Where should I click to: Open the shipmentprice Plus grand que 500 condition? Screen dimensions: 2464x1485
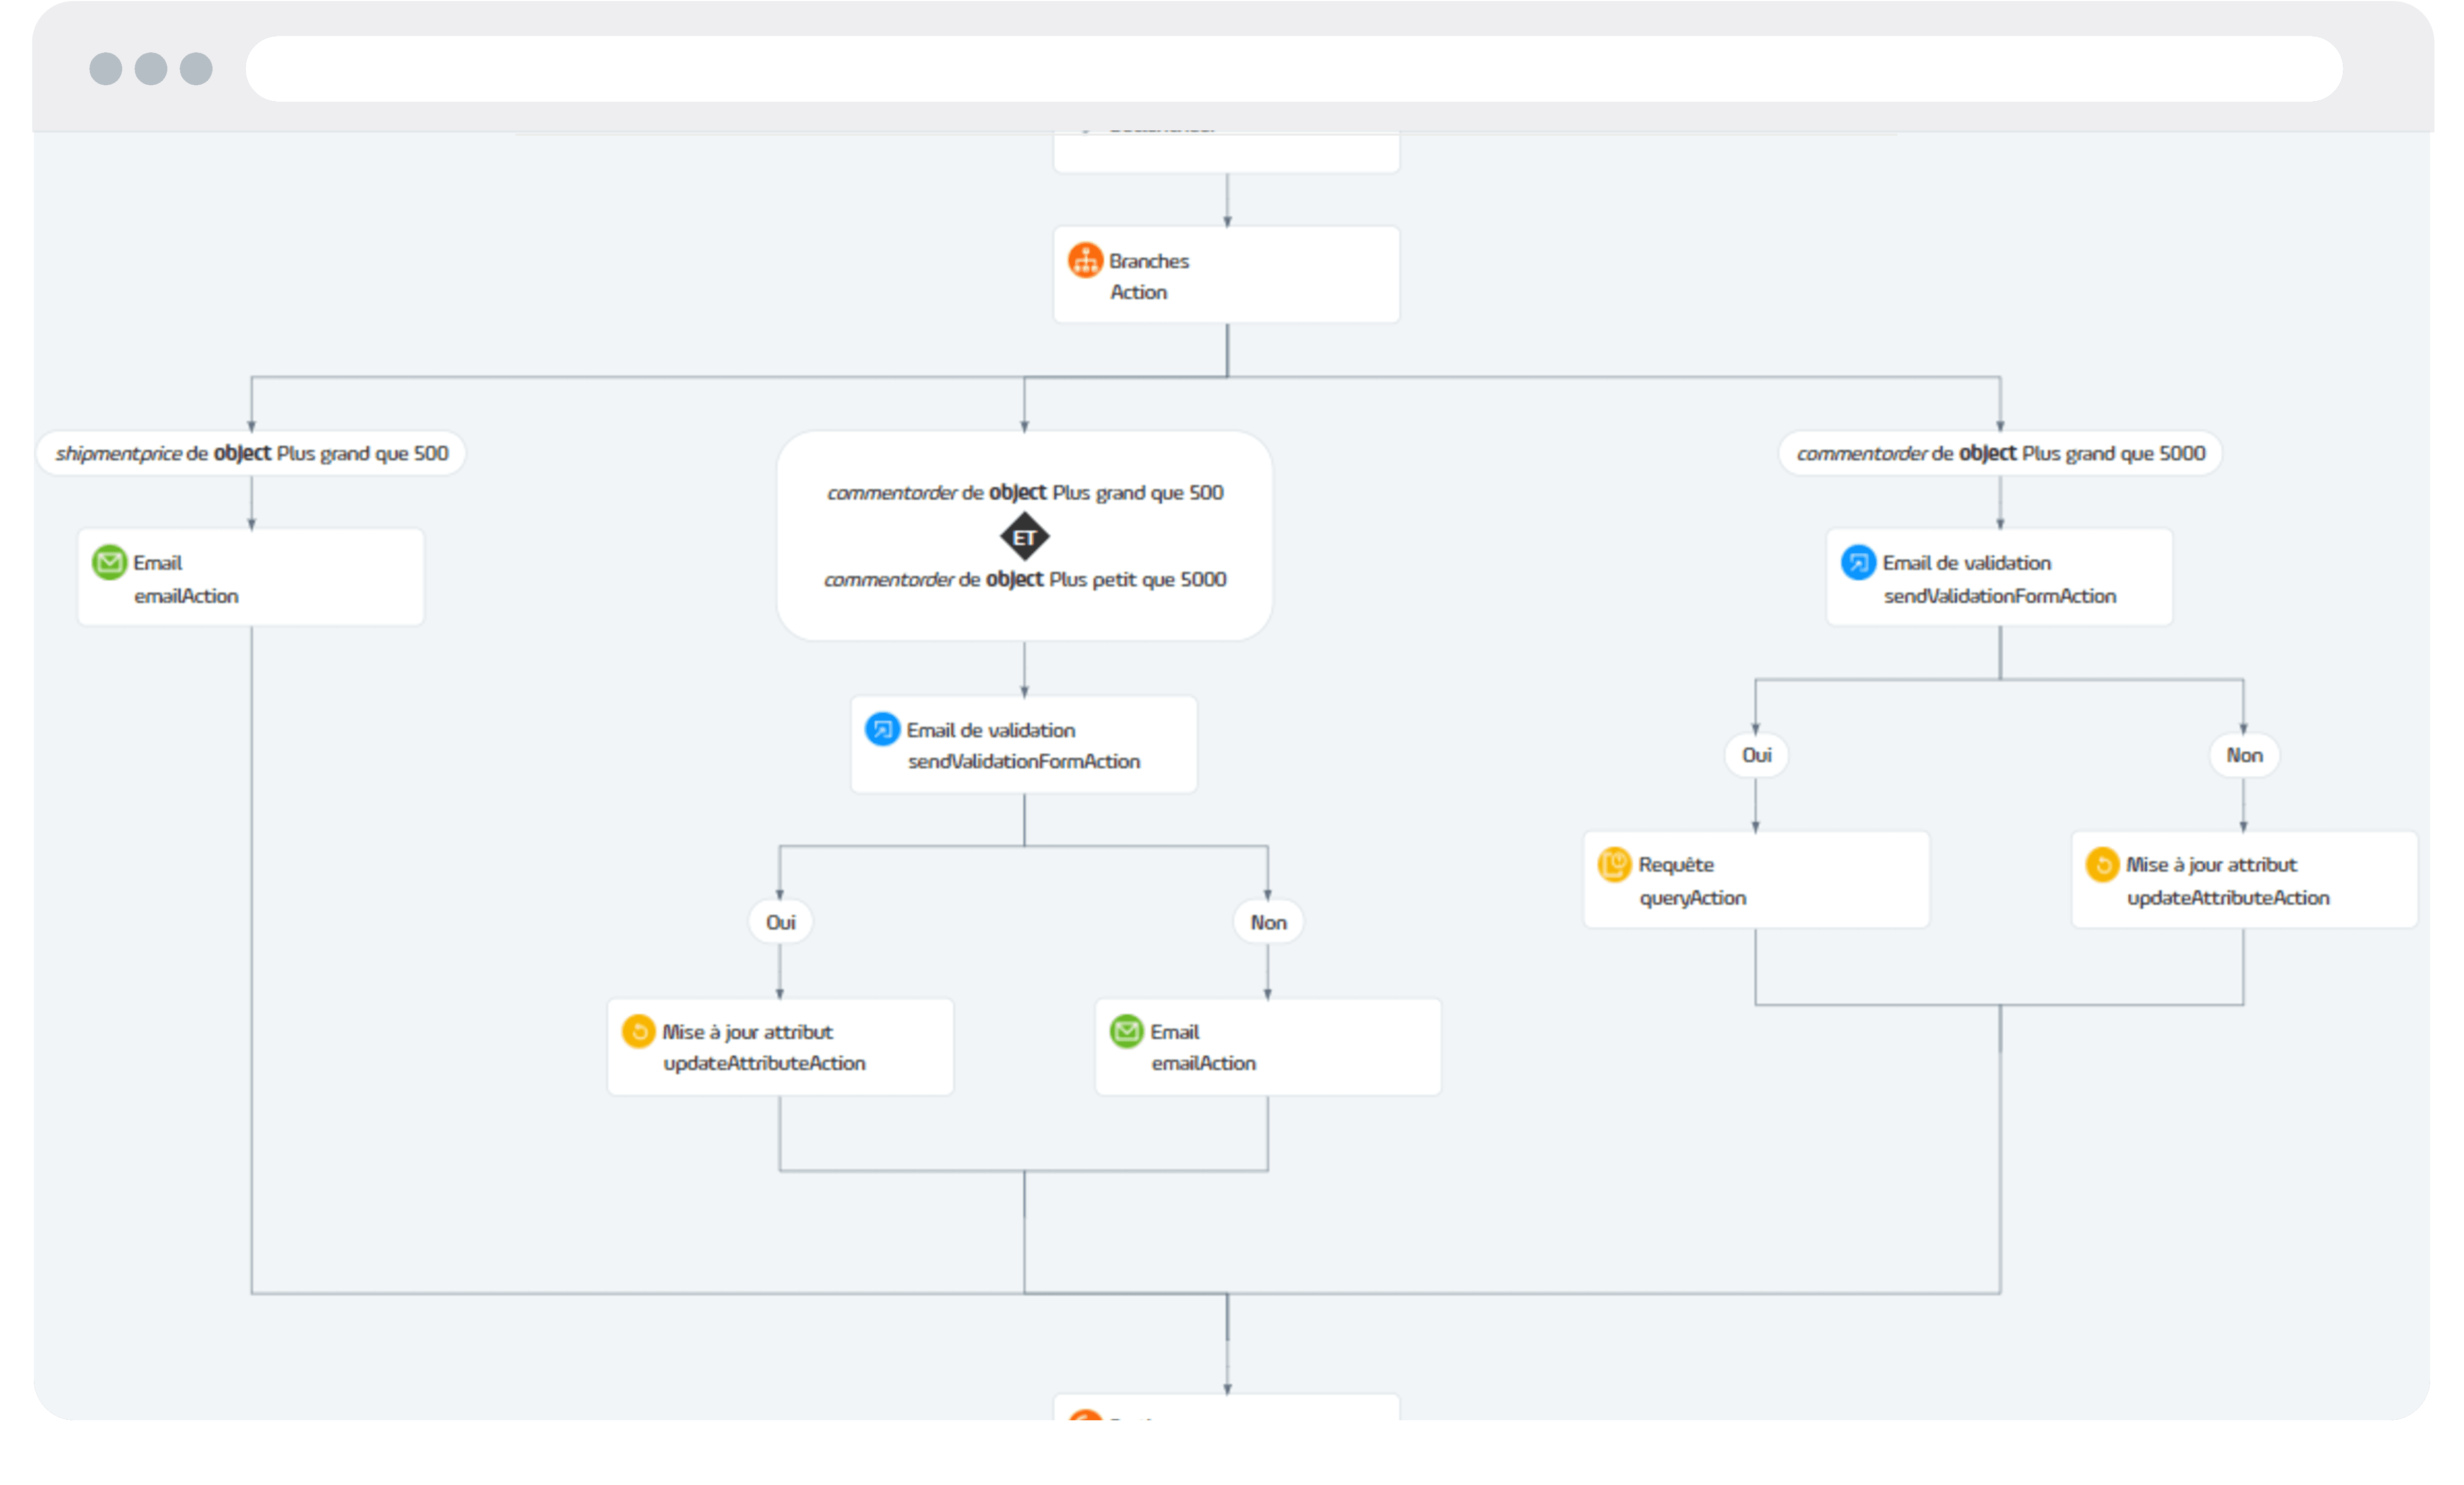click(x=251, y=453)
